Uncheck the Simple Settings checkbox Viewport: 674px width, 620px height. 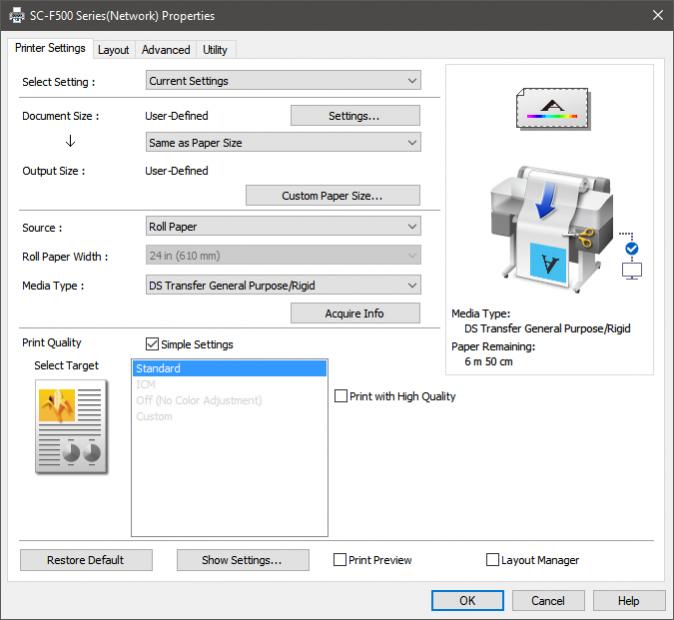pos(152,344)
